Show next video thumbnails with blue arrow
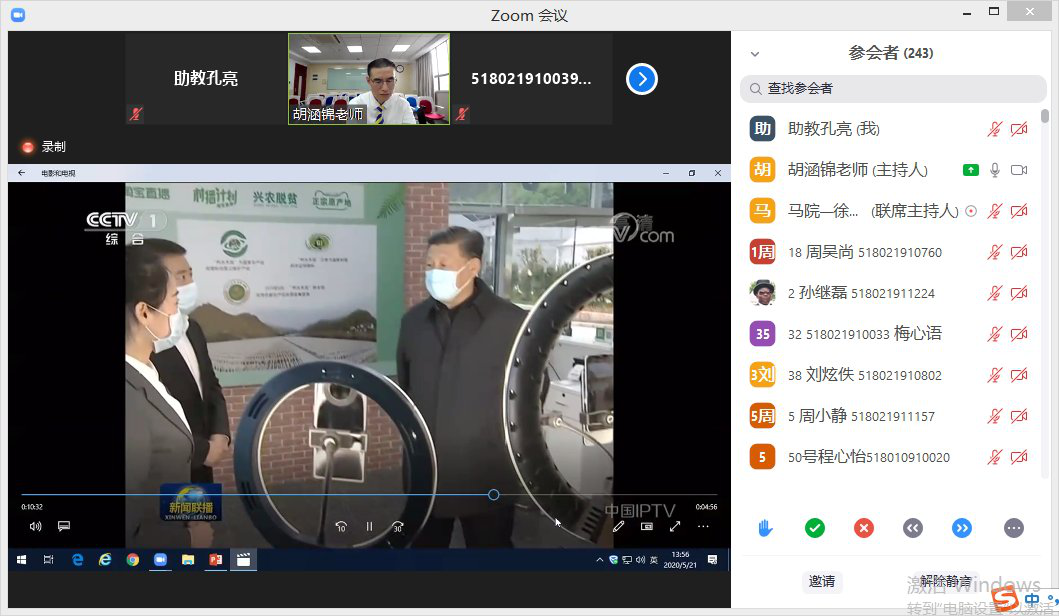 coord(642,79)
